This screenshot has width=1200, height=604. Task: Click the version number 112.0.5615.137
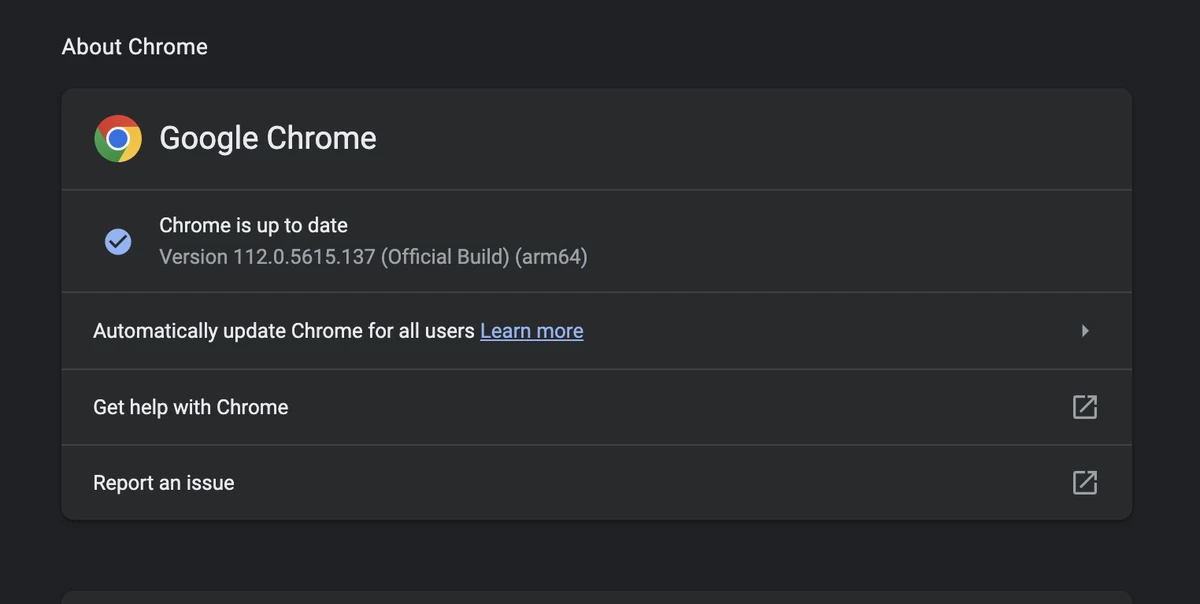point(304,257)
